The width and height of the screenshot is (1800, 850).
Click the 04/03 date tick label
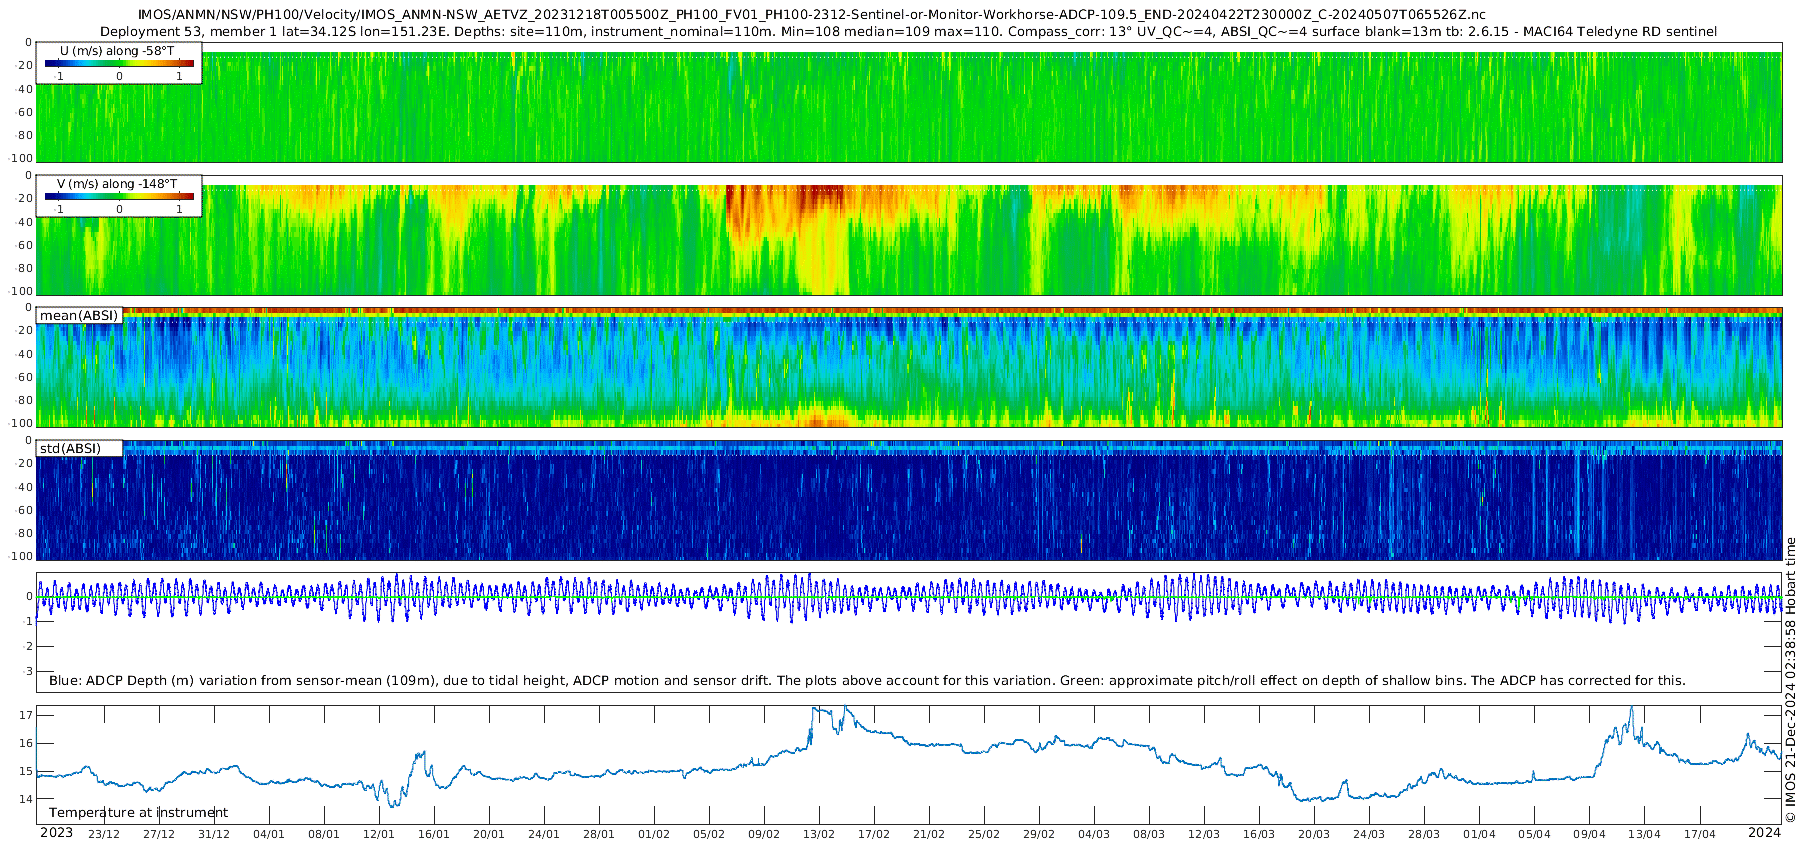pyautogui.click(x=1093, y=834)
